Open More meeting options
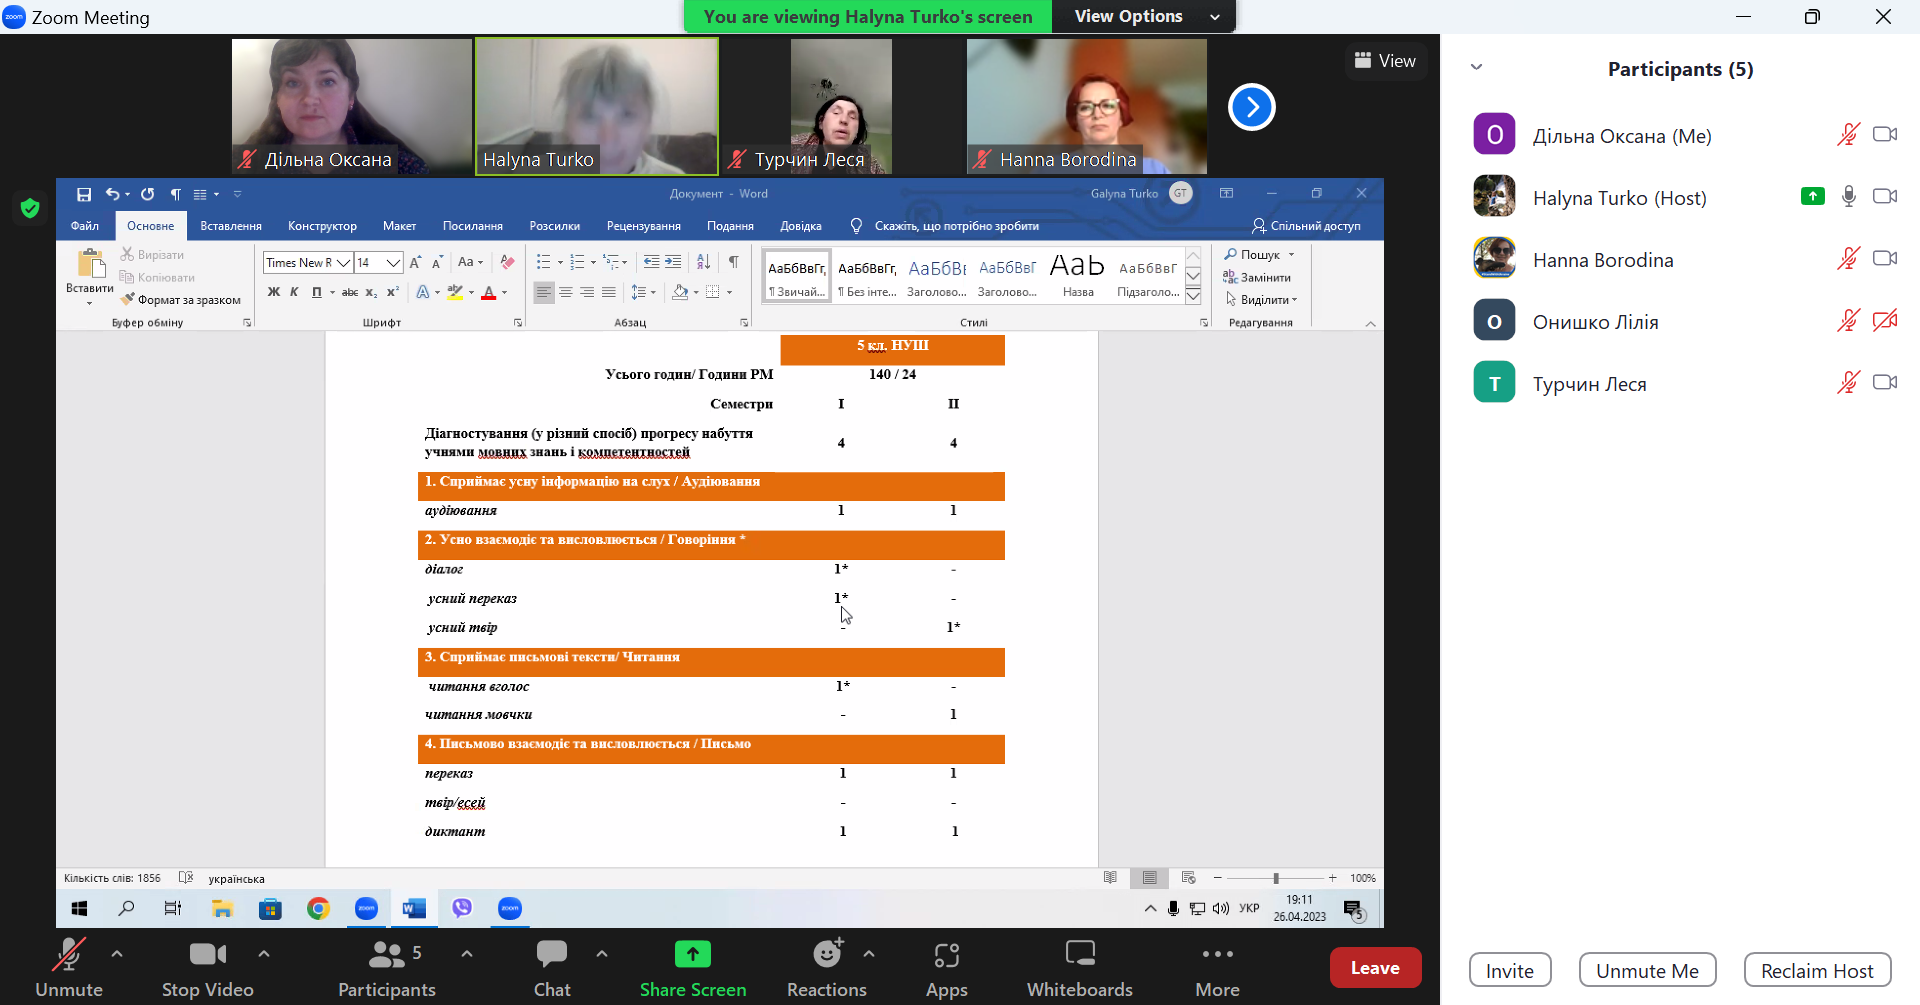 click(x=1217, y=967)
